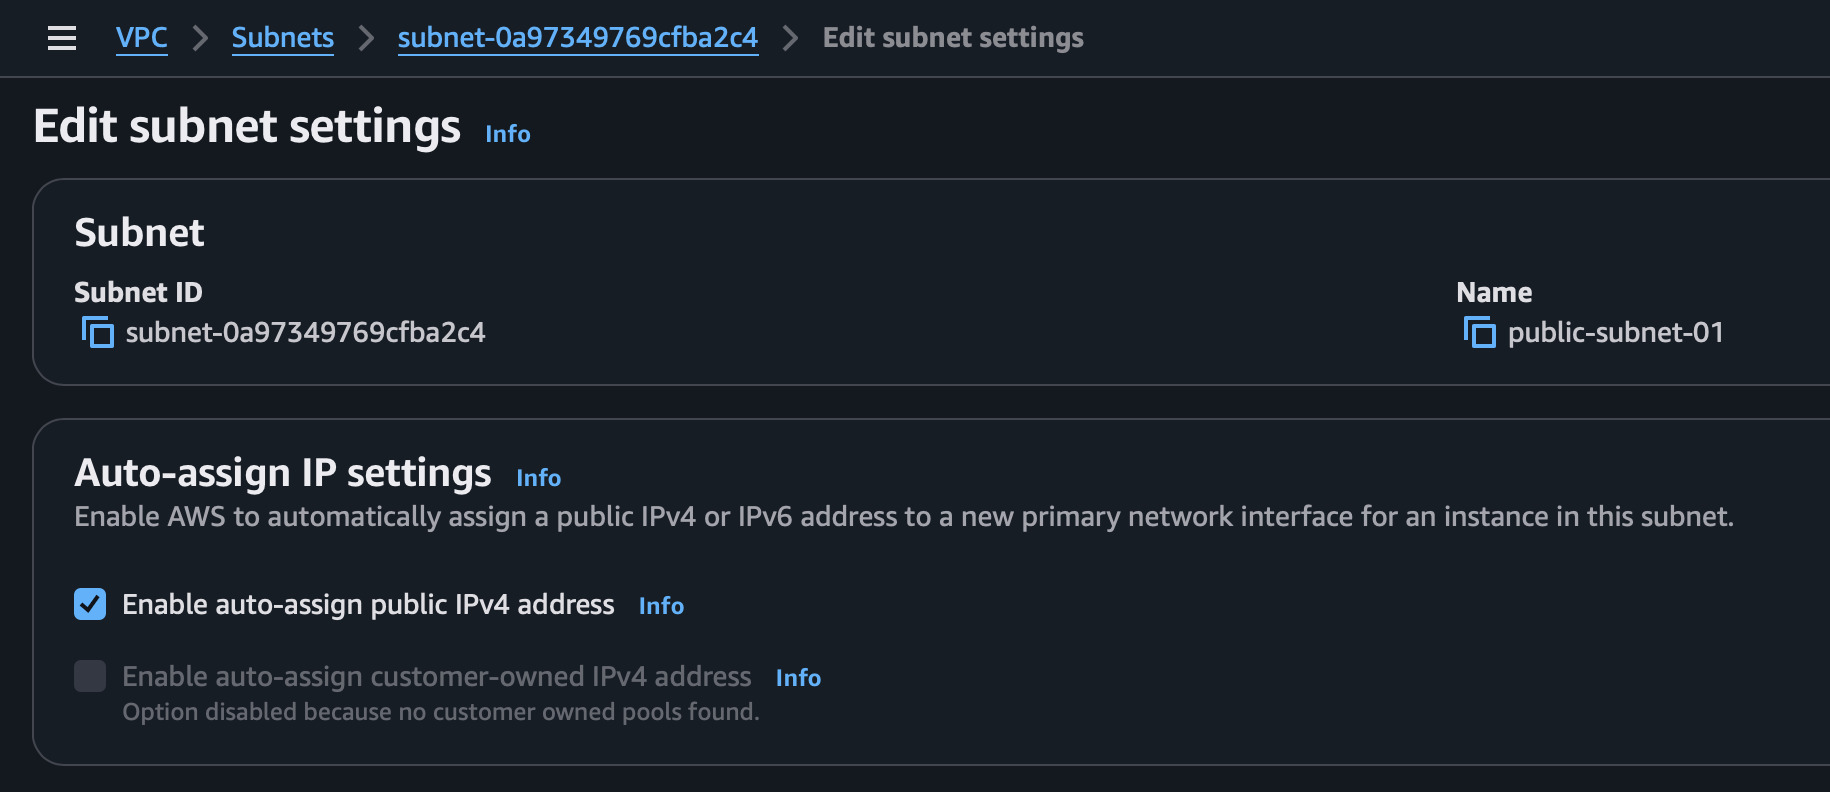1830x792 pixels.
Task: Show Info for Auto-assign IP settings
Action: pyautogui.click(x=538, y=478)
